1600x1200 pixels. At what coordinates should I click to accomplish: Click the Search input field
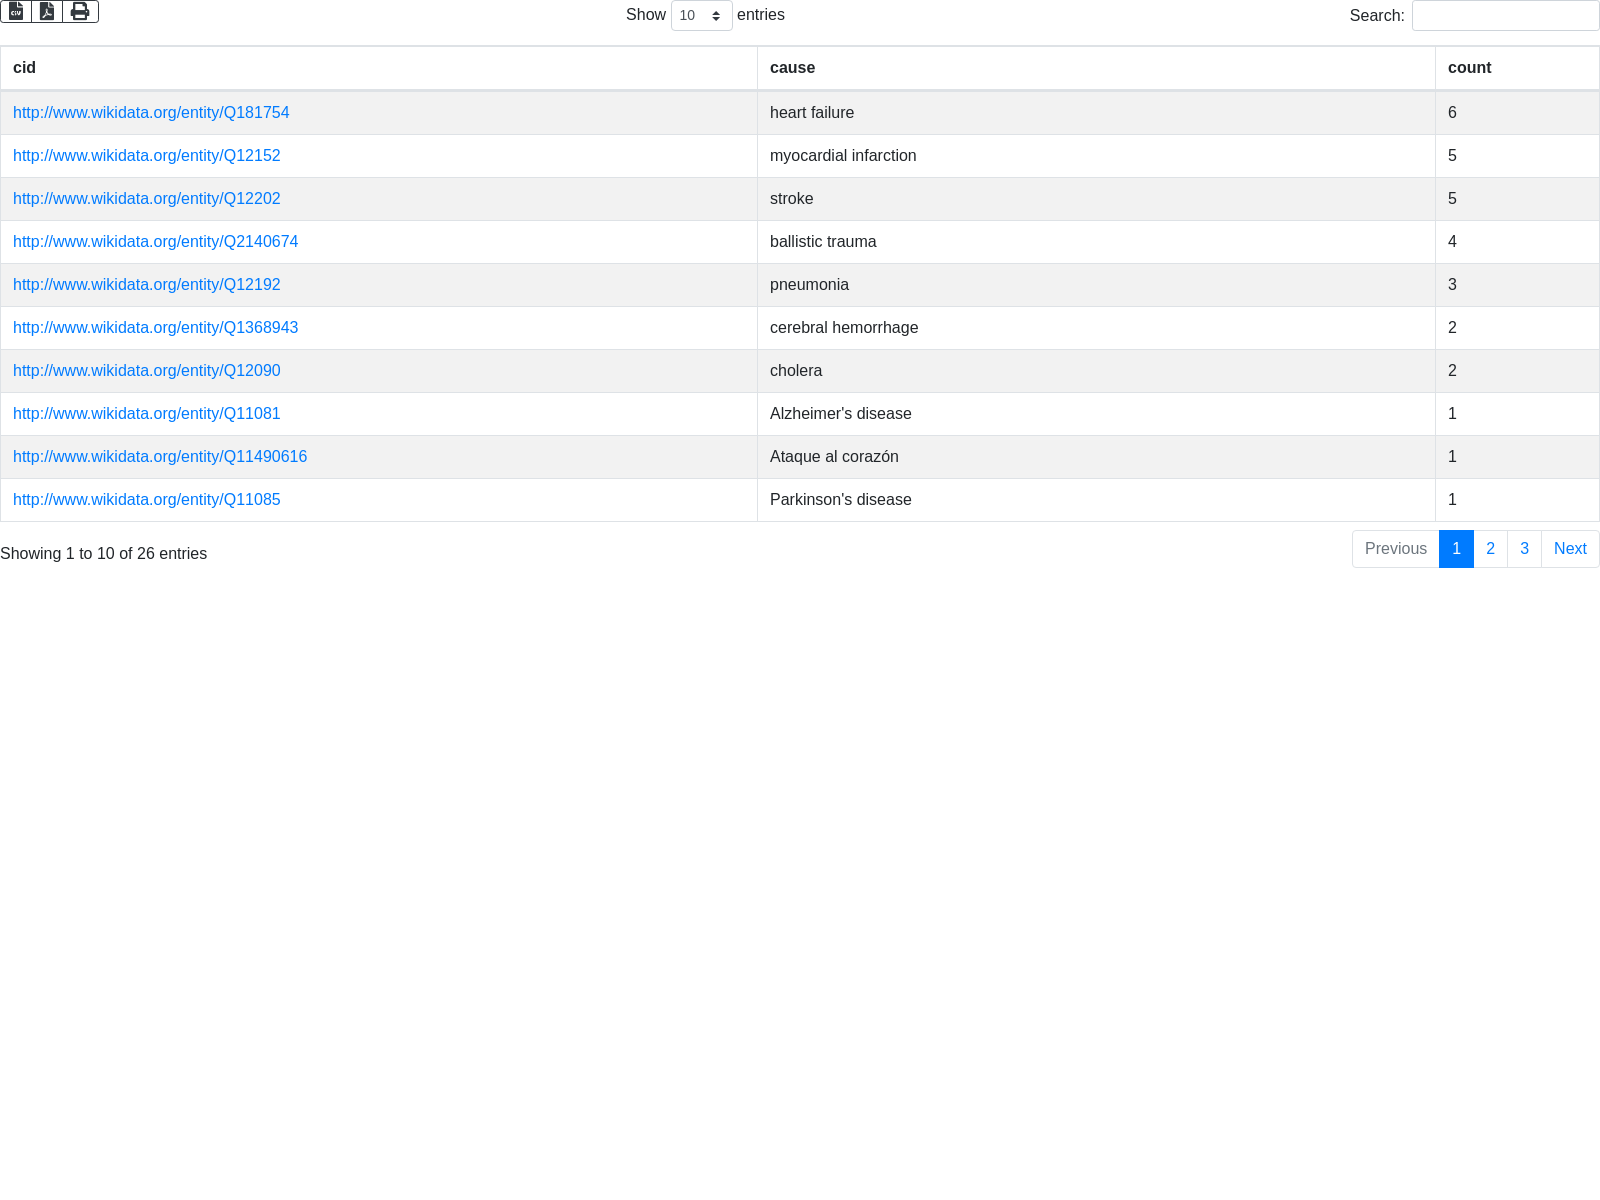pos(1505,16)
